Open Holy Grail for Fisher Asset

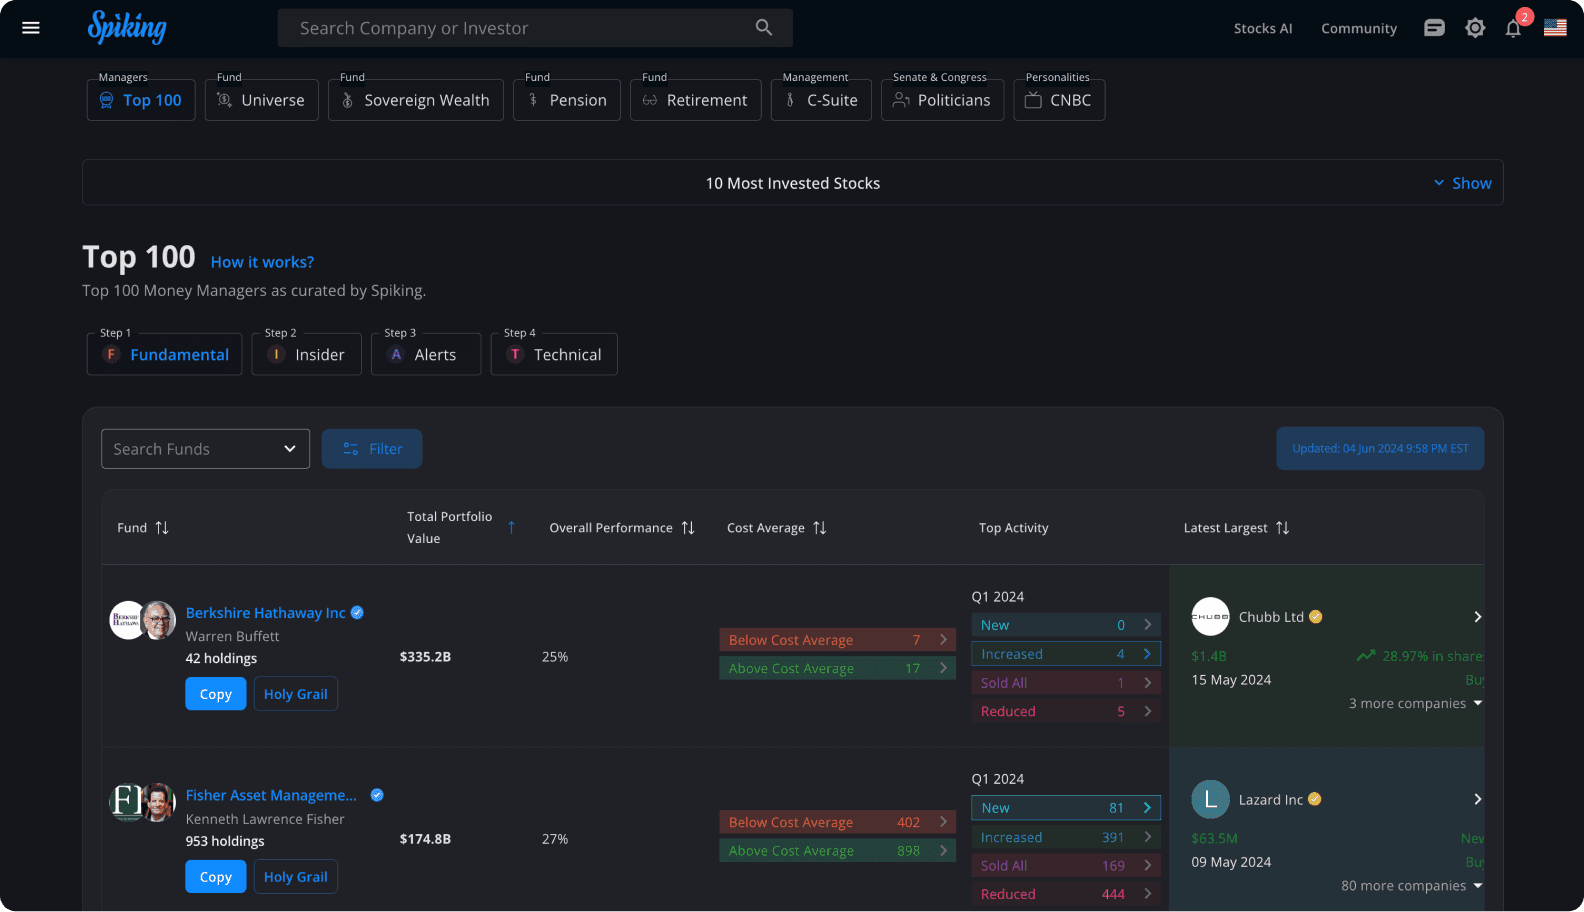(296, 877)
